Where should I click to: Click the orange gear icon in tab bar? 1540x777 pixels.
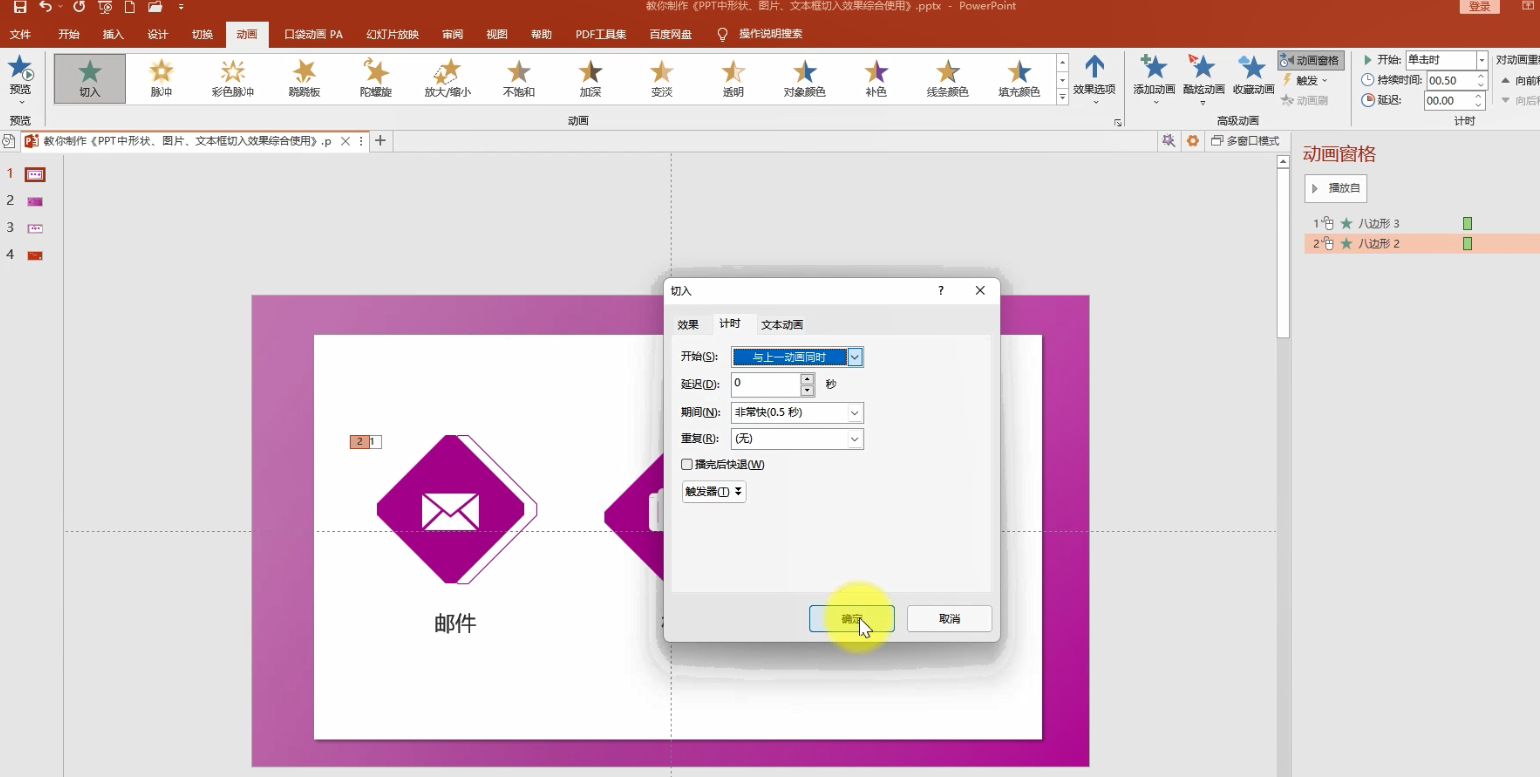1192,141
